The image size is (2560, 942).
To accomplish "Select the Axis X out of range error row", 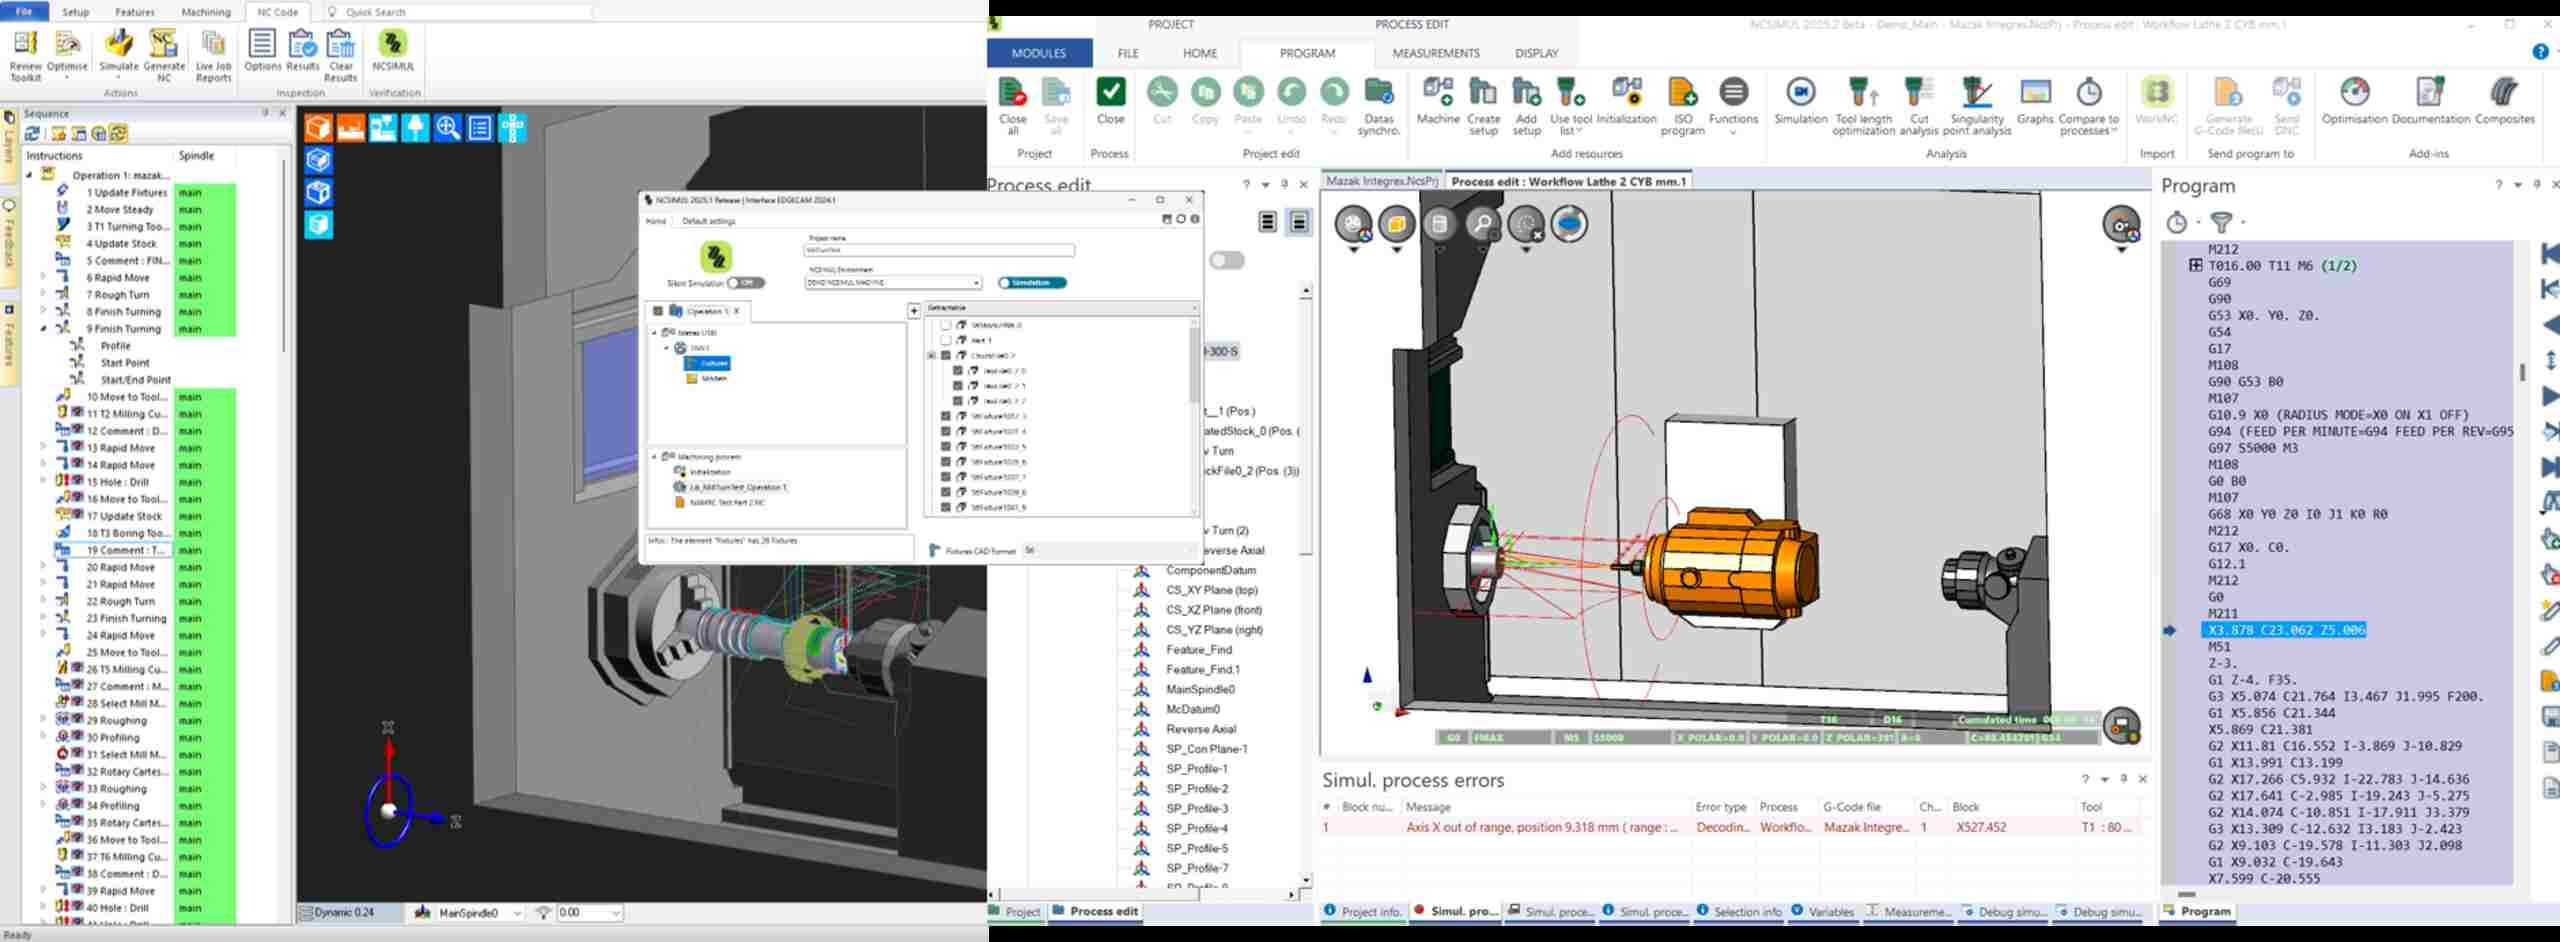I will pyautogui.click(x=1730, y=827).
